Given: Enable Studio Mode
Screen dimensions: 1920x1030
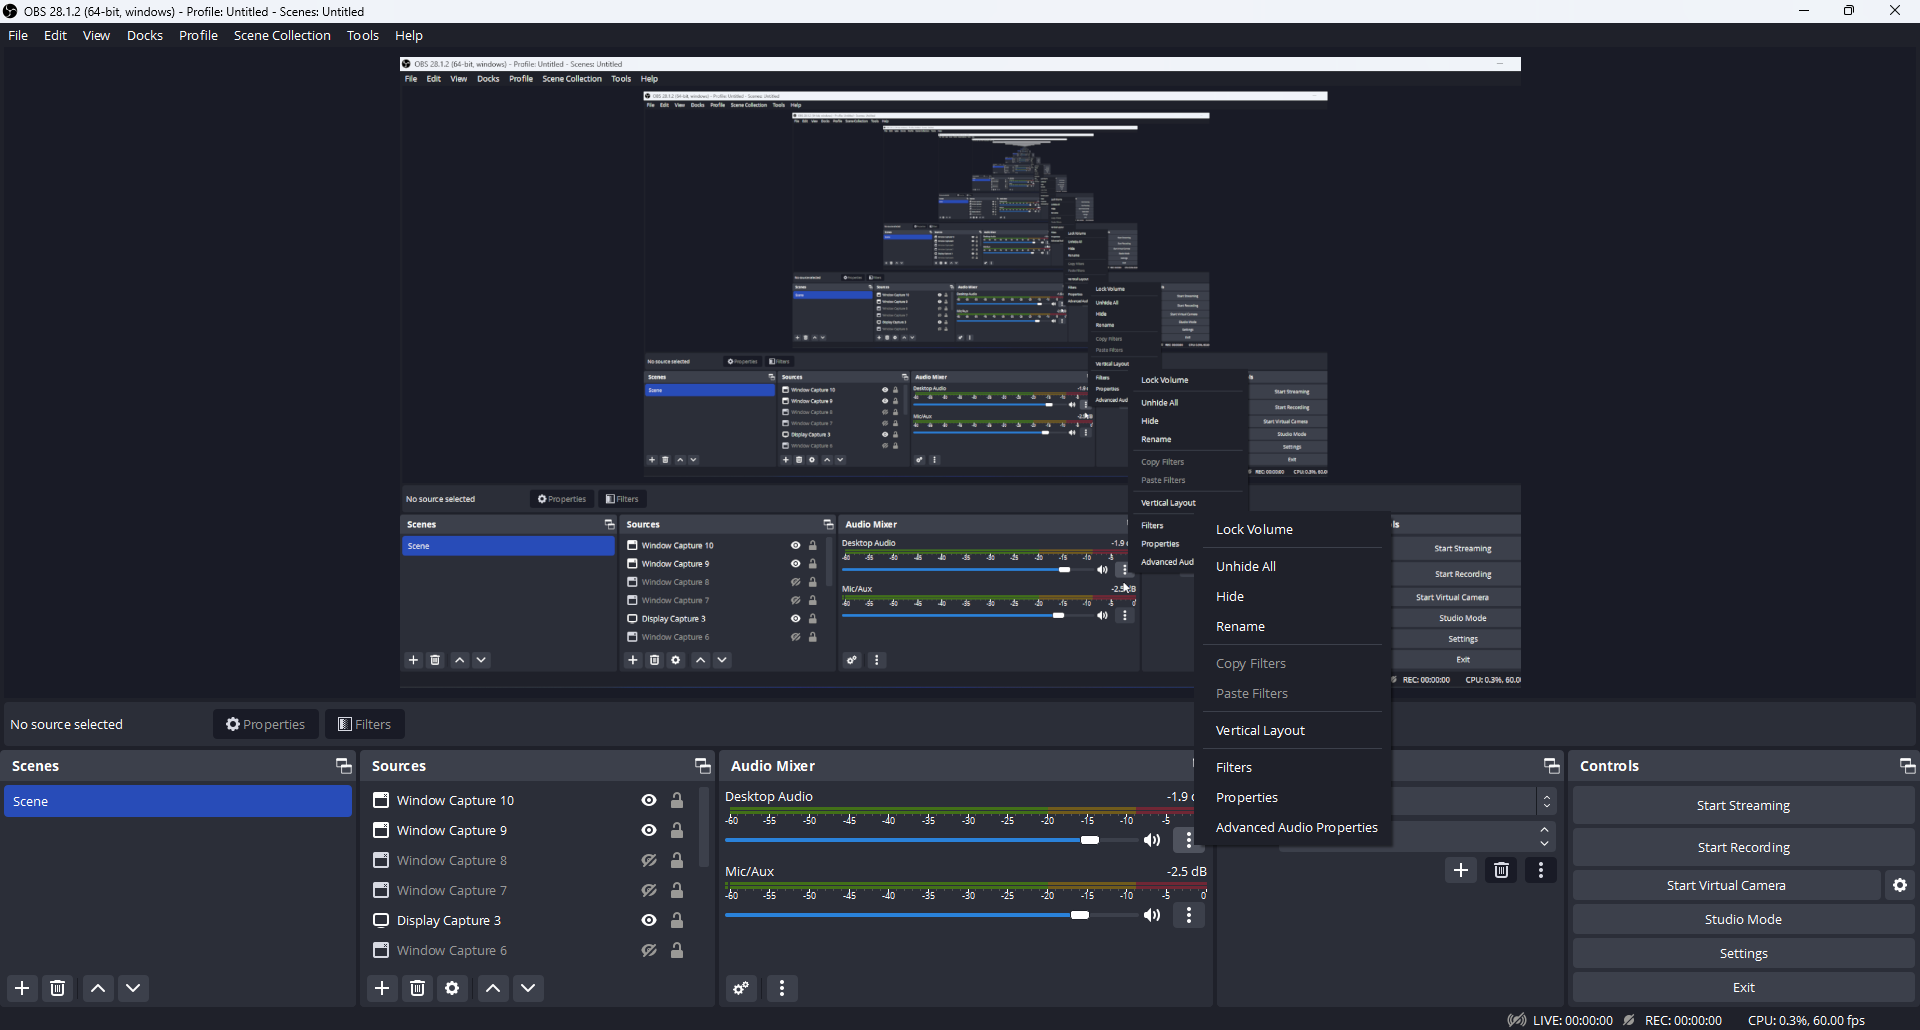Looking at the screenshot, I should click(1743, 918).
